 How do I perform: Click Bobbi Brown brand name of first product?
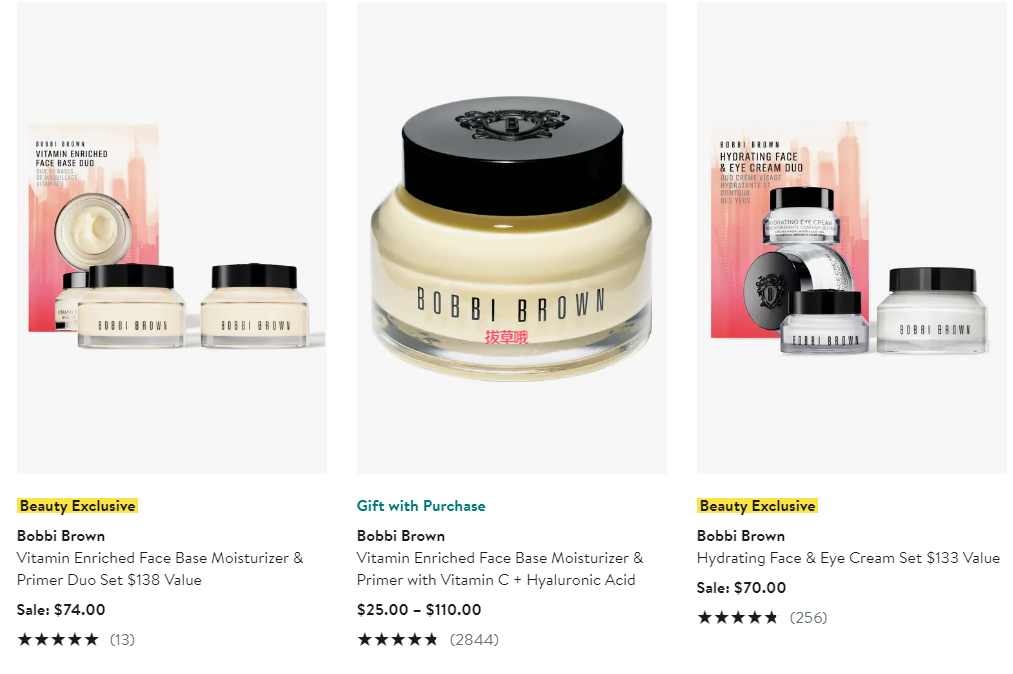coord(61,536)
